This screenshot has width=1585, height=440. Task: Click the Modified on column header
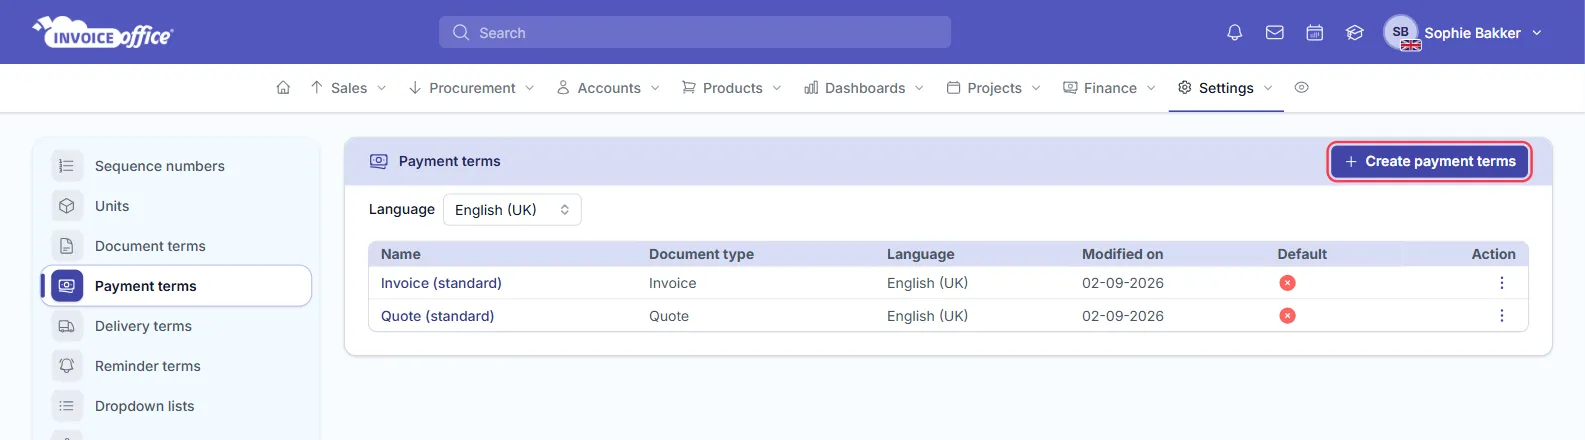(1122, 254)
